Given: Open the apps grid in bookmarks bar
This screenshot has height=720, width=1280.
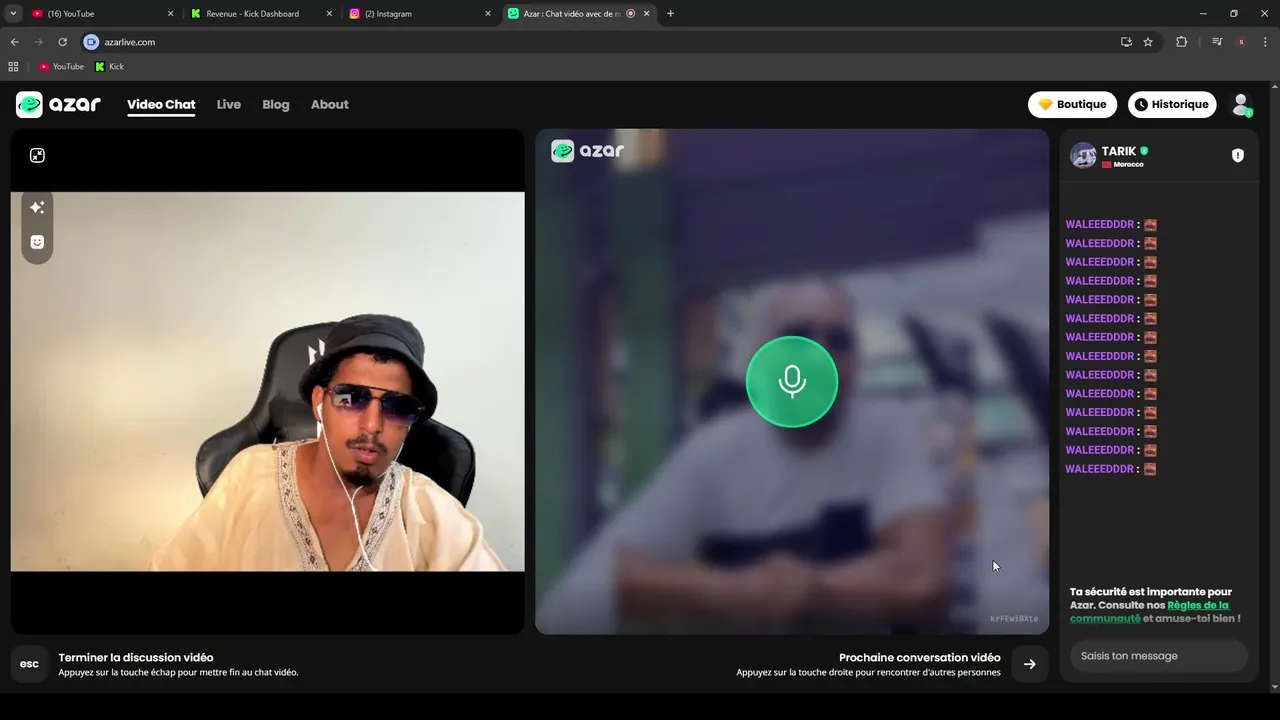Looking at the screenshot, I should 13,67.
